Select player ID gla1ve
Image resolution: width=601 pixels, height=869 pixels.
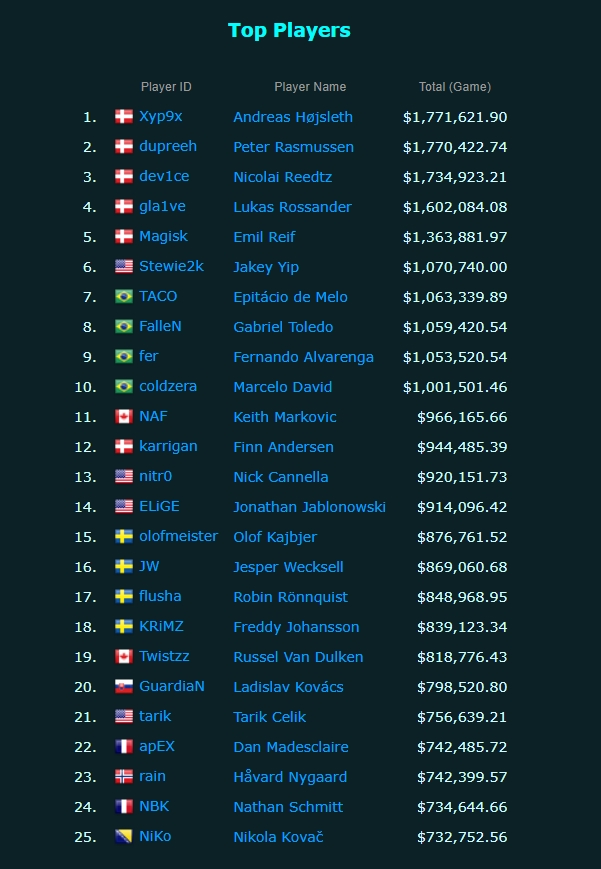[x=162, y=207]
